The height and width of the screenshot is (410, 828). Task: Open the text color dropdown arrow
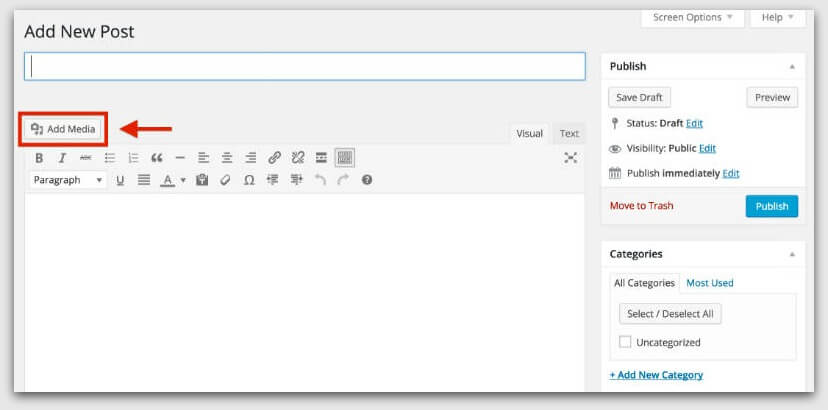pyautogui.click(x=183, y=181)
